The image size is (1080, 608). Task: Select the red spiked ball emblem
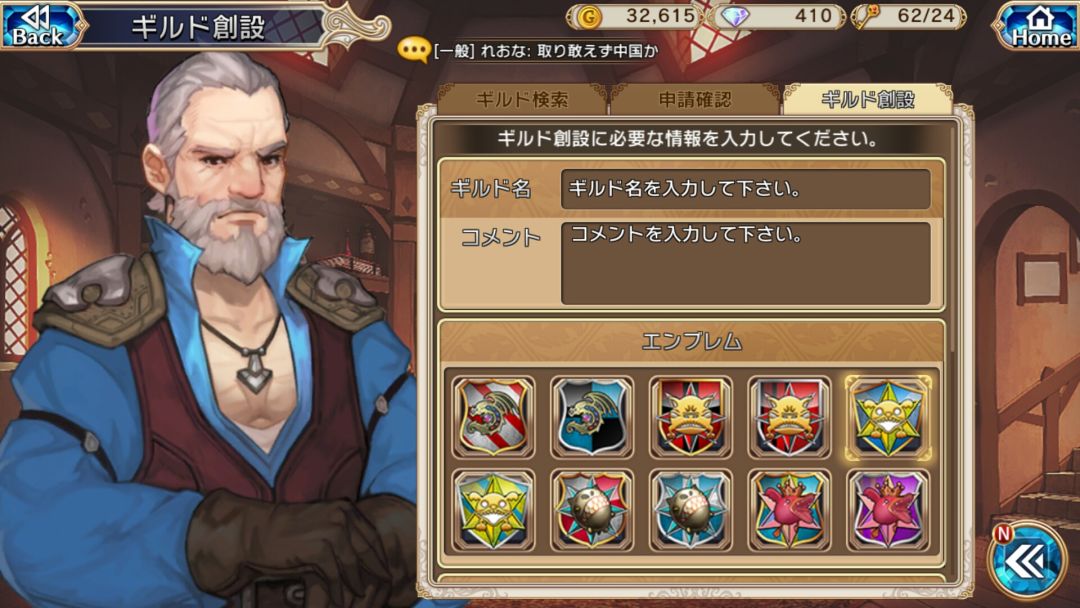[x=592, y=510]
